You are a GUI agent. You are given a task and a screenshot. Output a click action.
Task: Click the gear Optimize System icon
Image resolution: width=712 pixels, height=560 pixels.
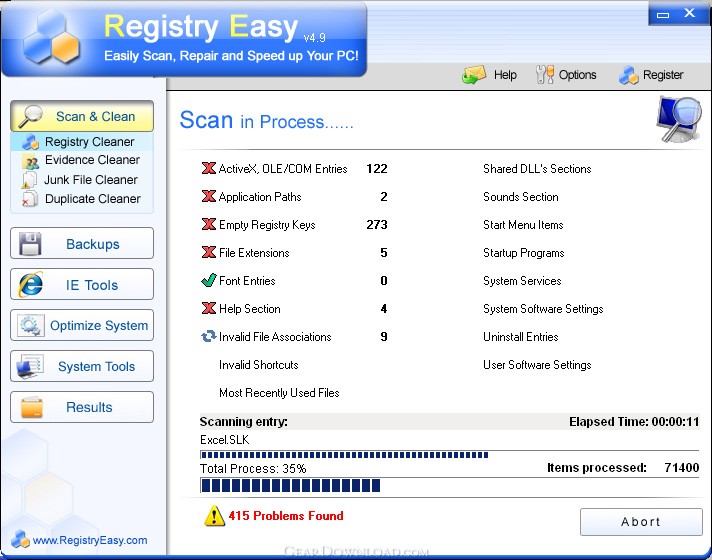pos(30,325)
